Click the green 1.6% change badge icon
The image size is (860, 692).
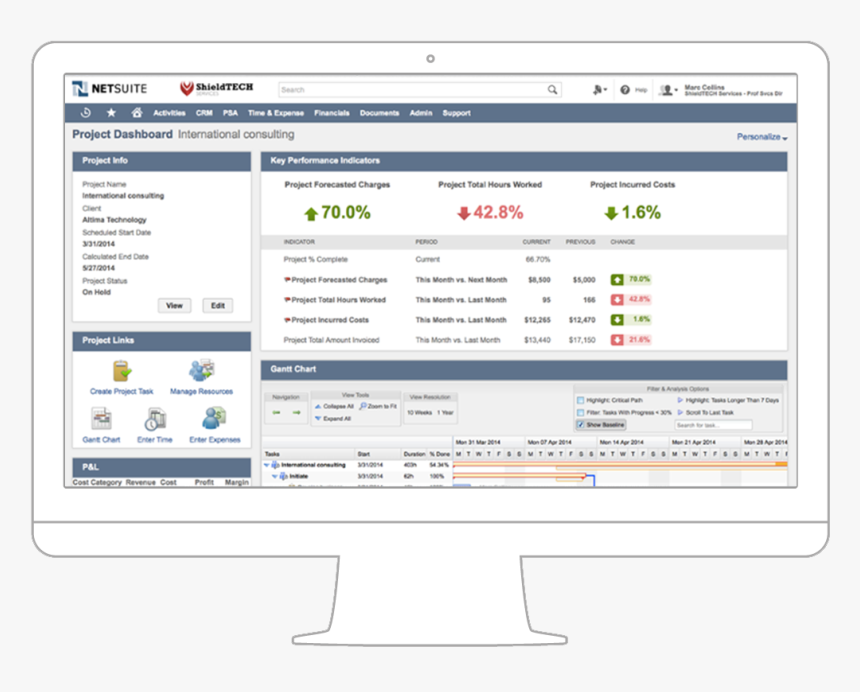[617, 320]
